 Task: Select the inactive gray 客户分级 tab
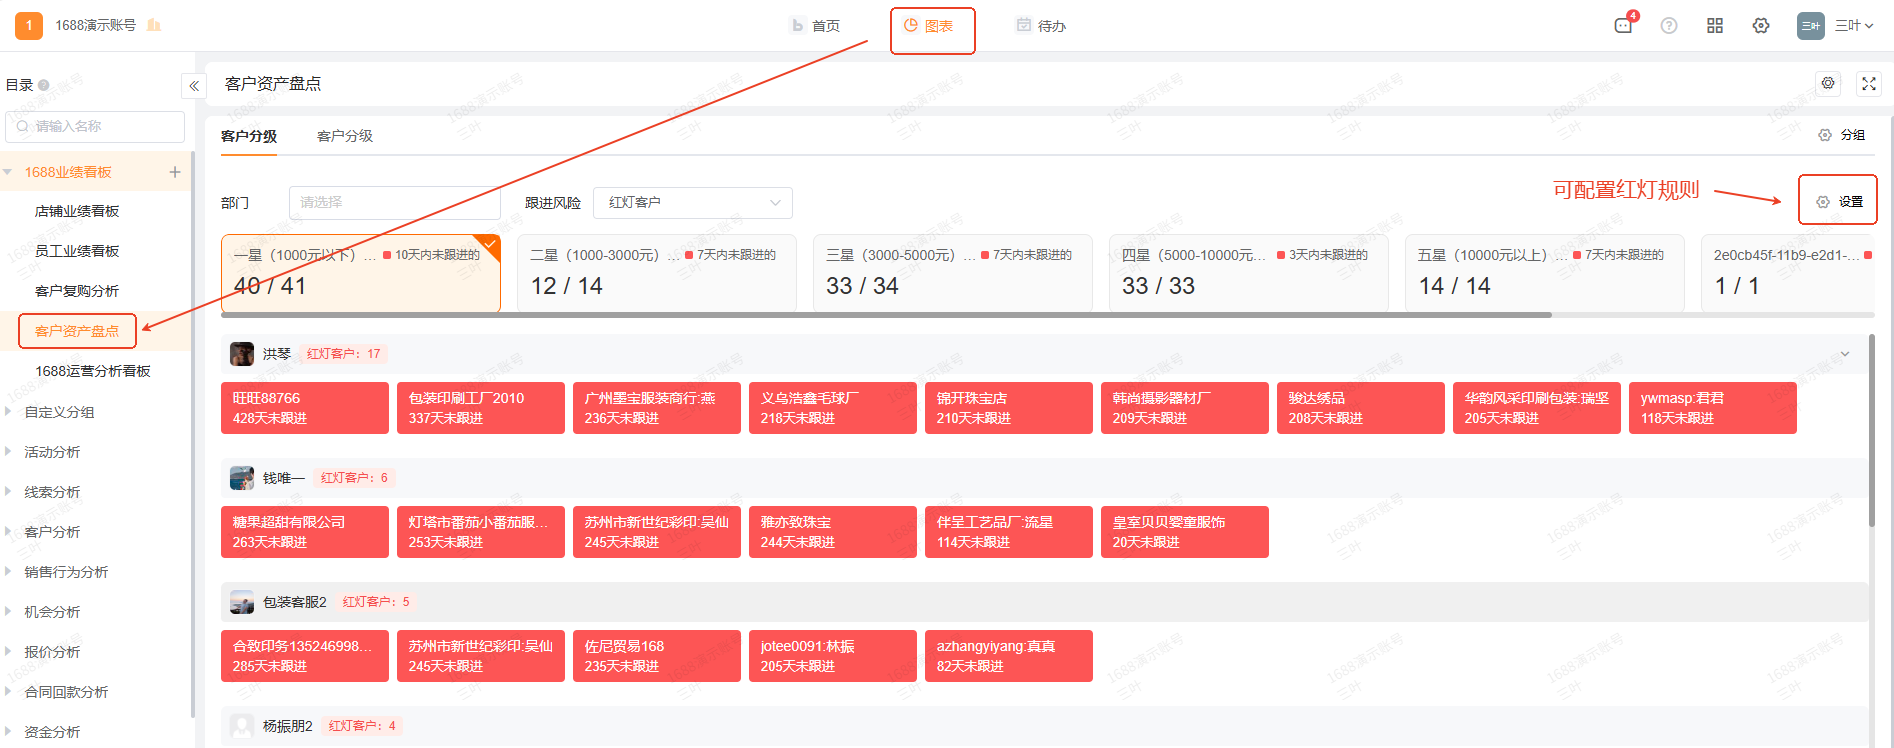[345, 136]
